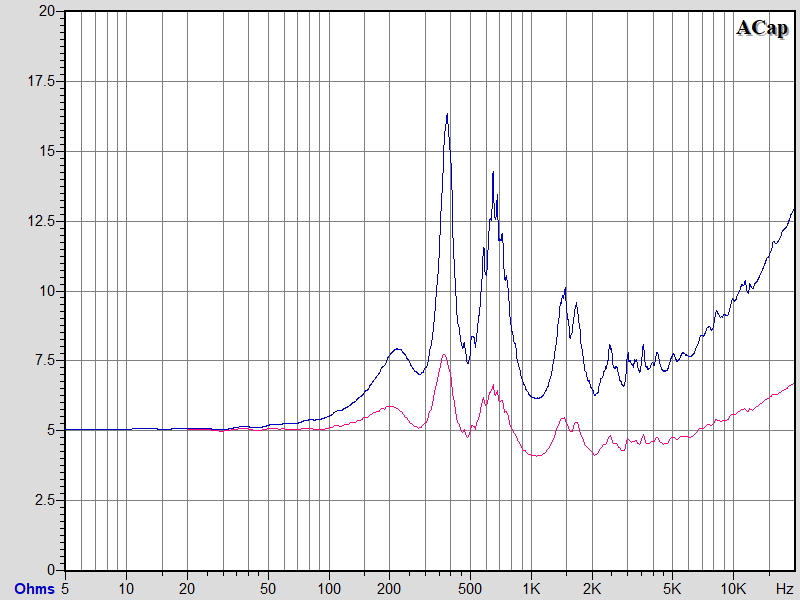
Task: Click the 10K frequency axis label
Action: [734, 587]
